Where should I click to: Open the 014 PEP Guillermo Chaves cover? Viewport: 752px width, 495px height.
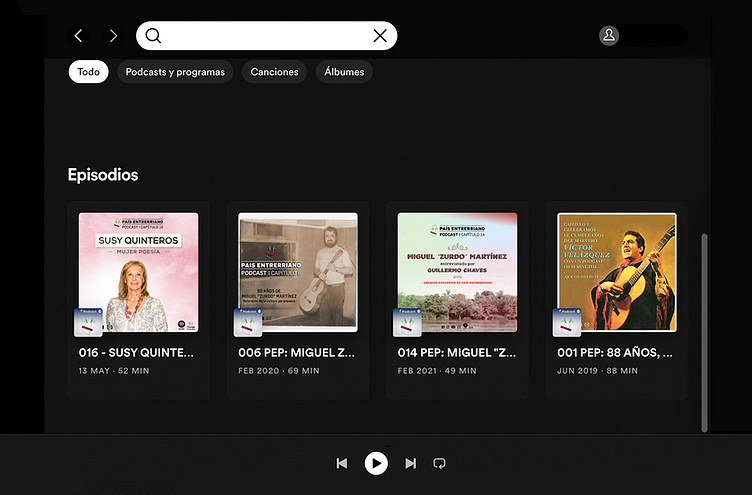pos(457,272)
